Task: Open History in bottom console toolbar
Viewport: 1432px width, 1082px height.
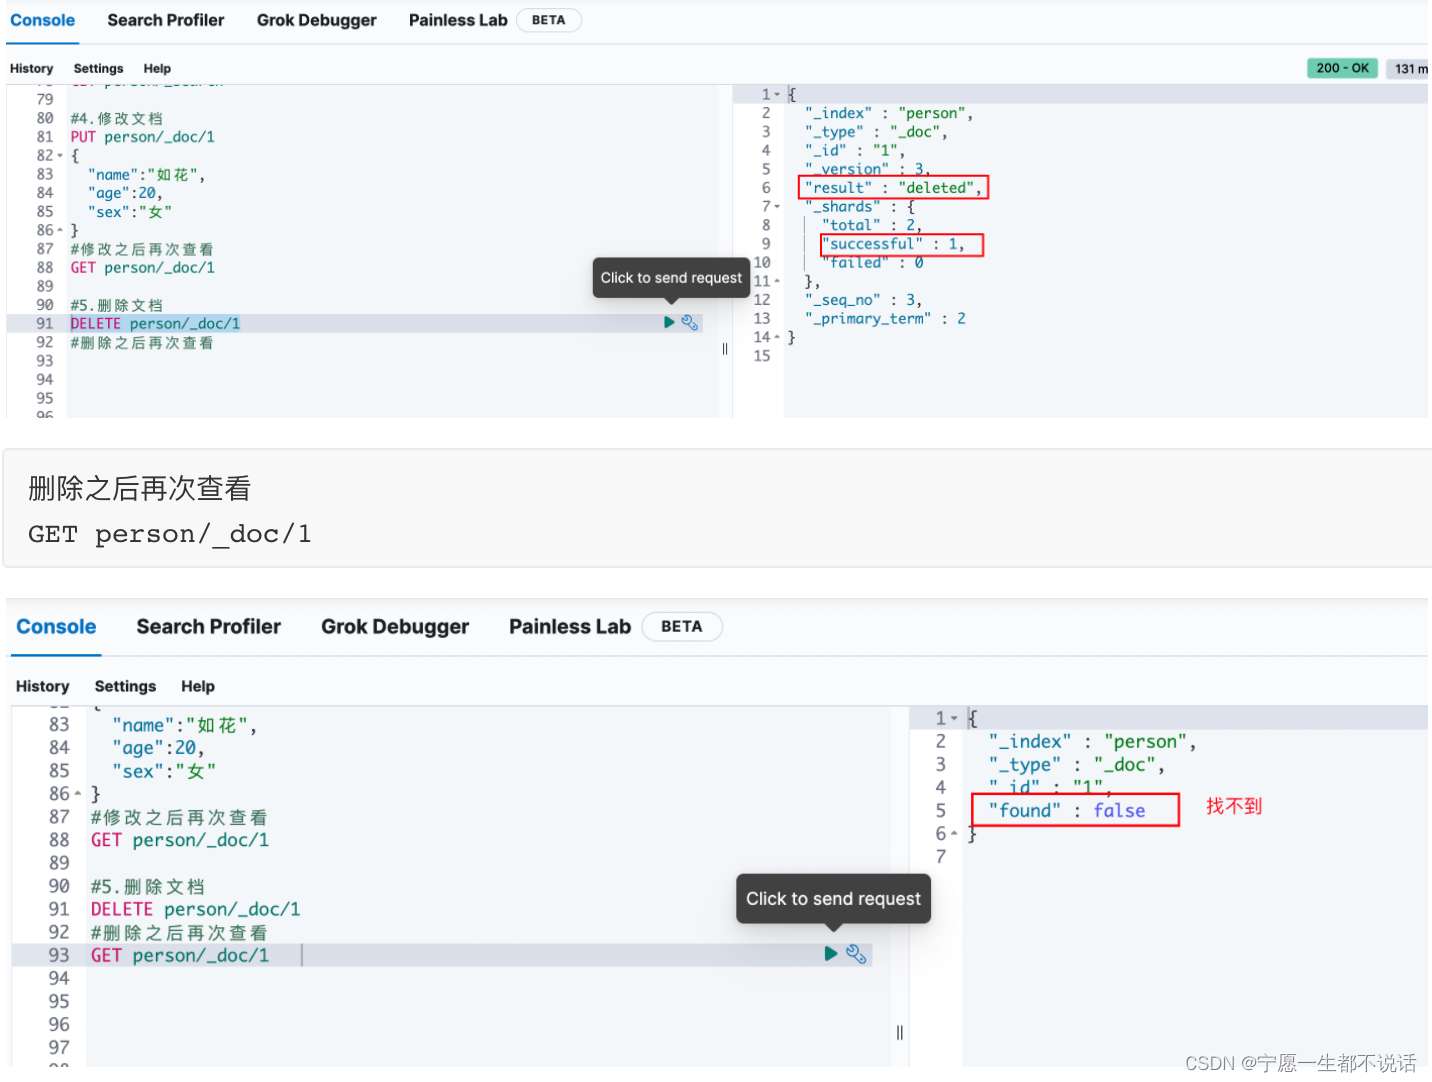Action: [x=42, y=686]
